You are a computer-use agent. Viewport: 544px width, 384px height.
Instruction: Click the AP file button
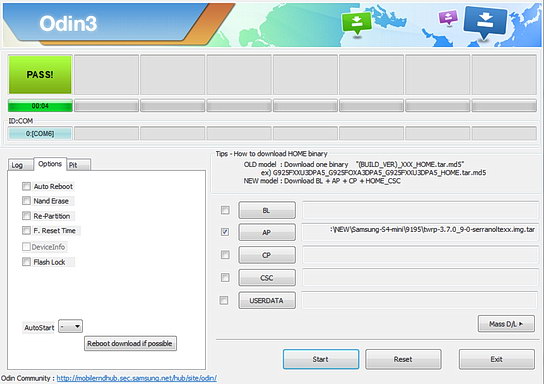click(267, 232)
